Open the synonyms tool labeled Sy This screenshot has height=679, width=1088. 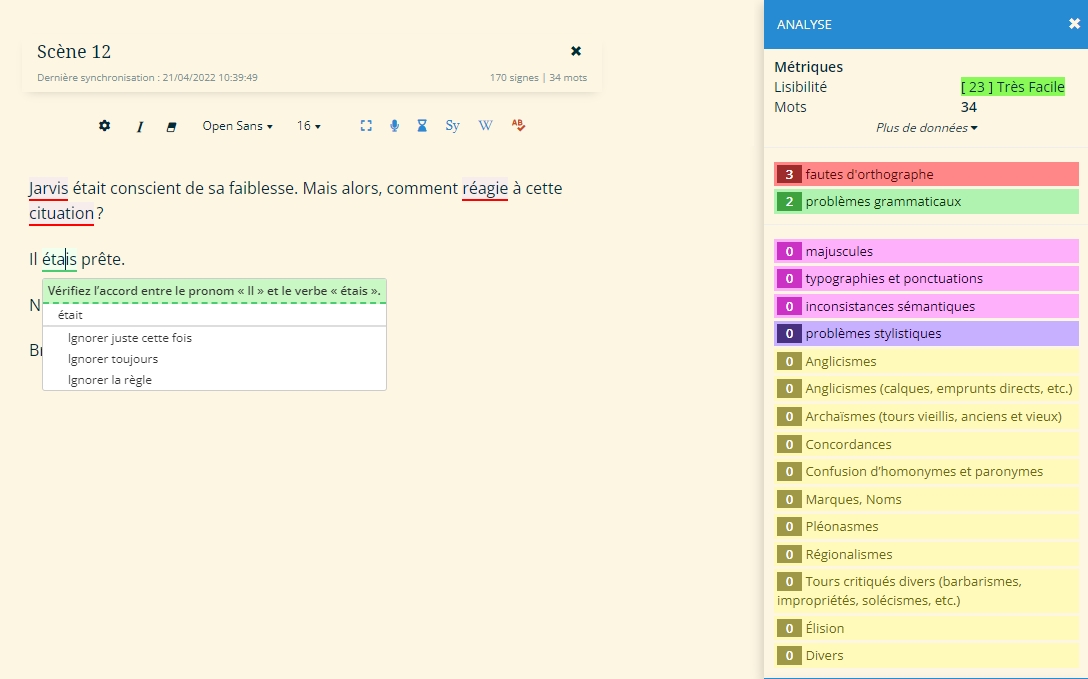452,126
